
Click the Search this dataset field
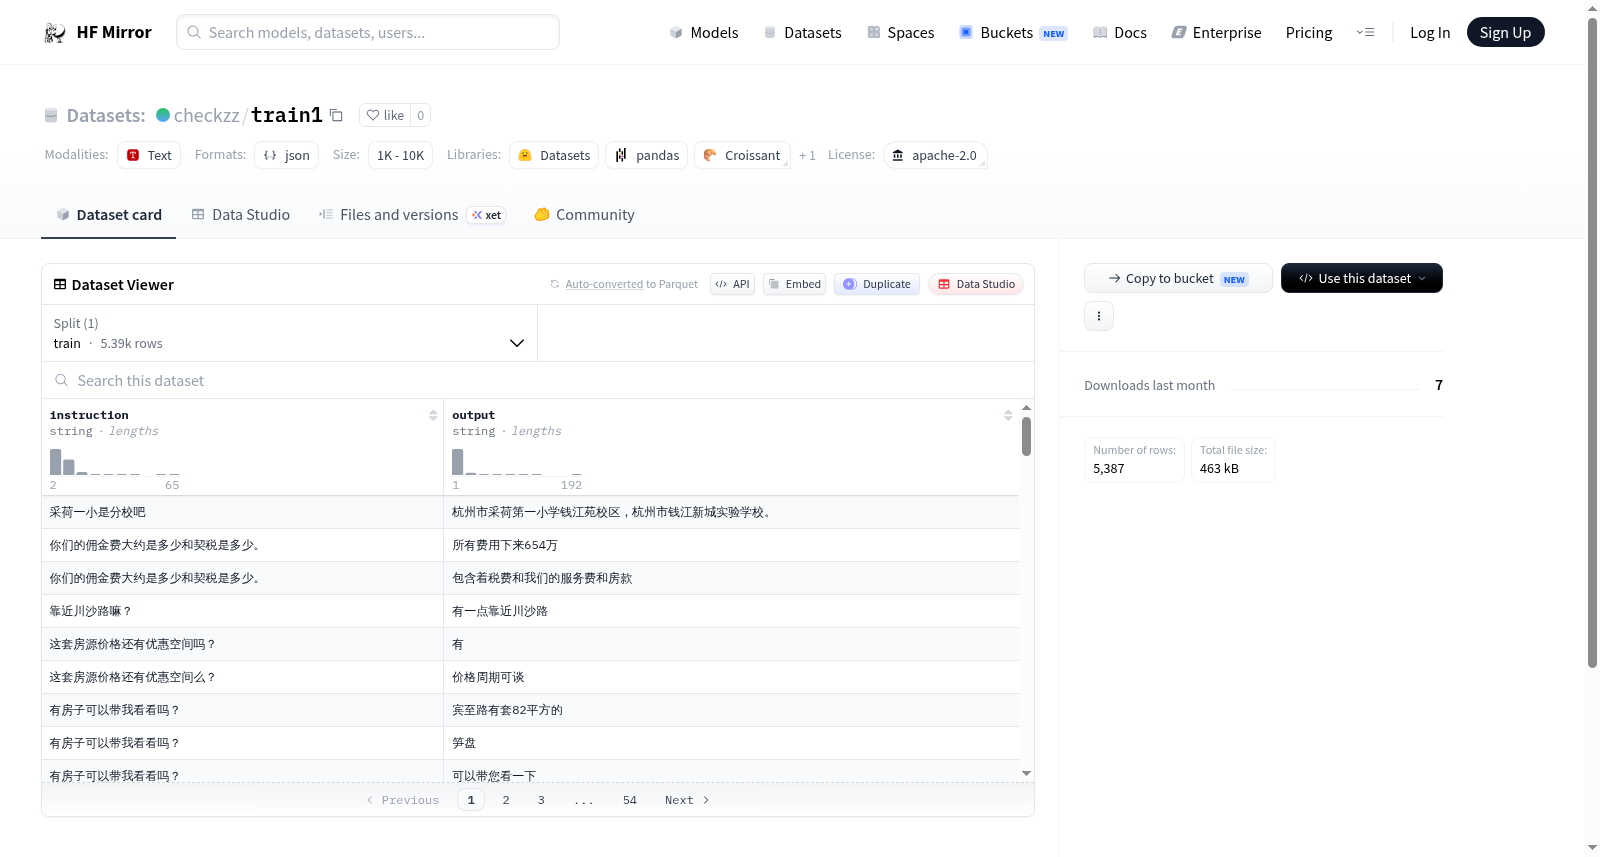pos(538,381)
